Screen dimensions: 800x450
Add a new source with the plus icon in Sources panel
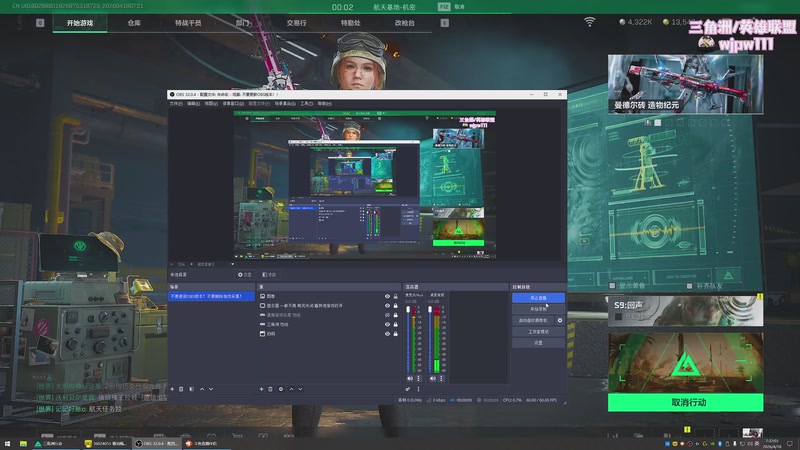[261, 389]
